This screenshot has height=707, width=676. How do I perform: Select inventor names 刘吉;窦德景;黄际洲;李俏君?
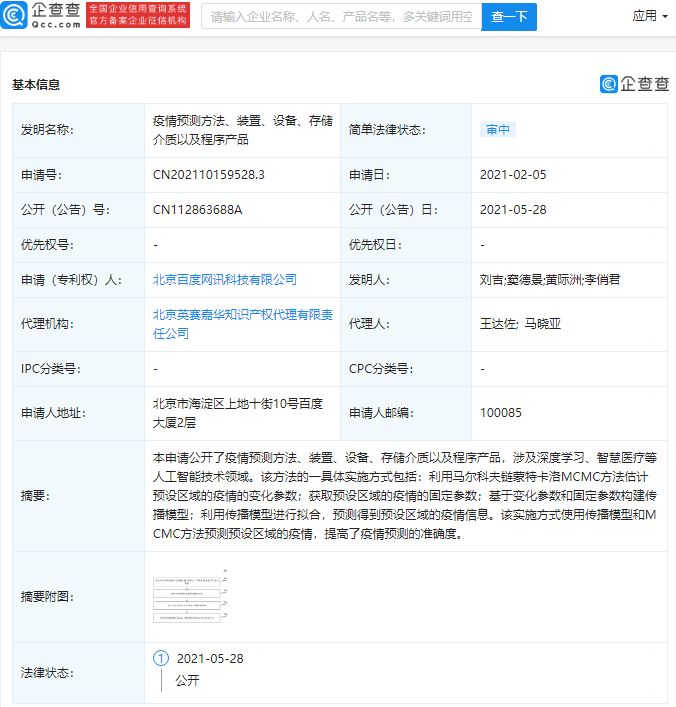pos(550,280)
